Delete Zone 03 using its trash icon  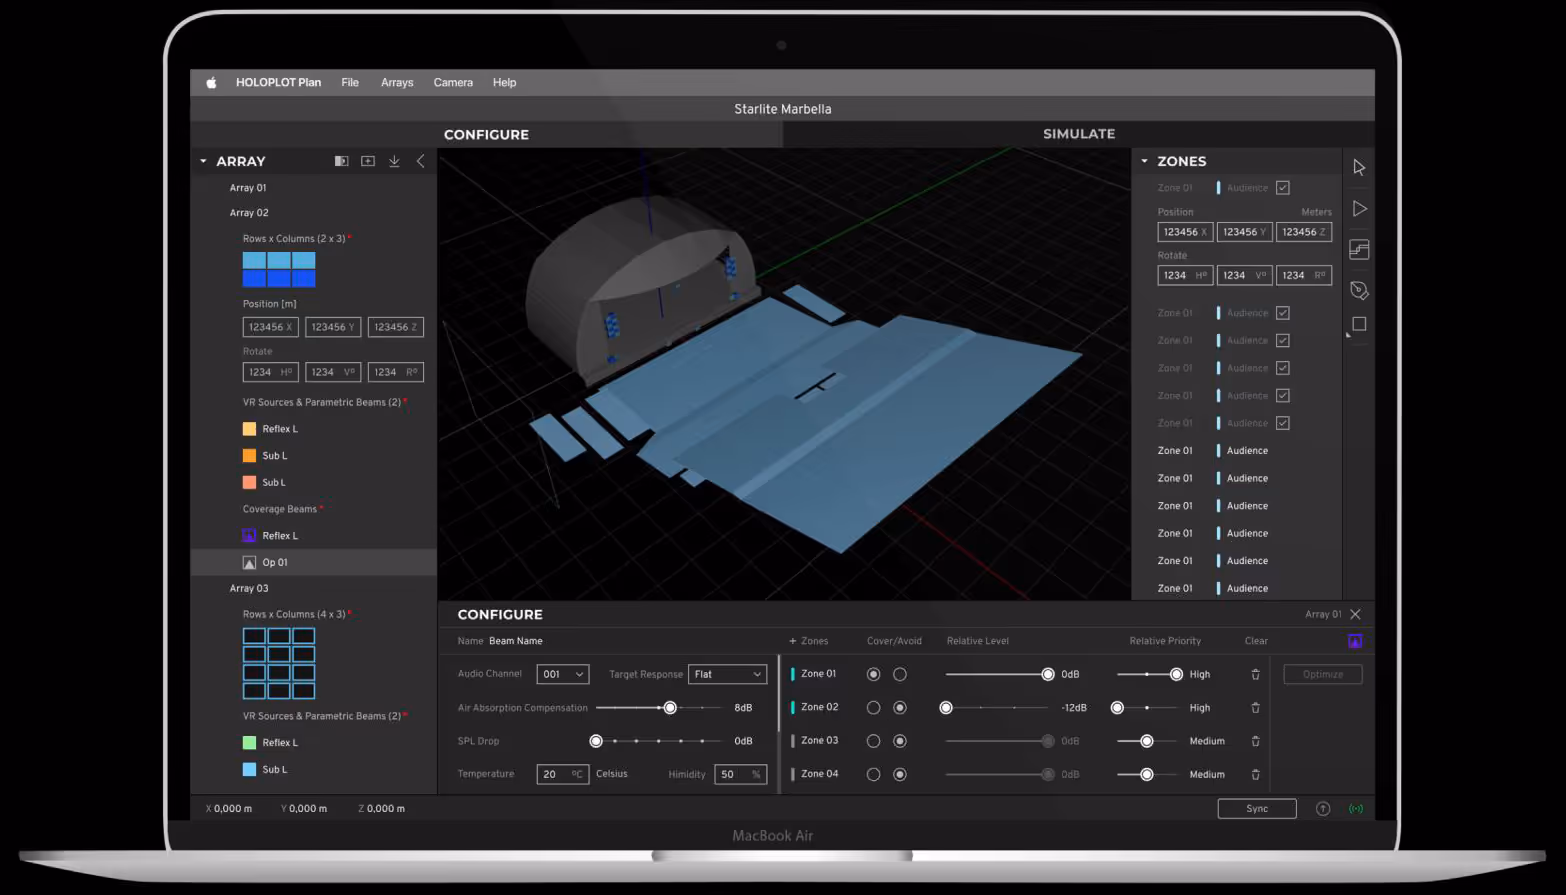(x=1255, y=741)
